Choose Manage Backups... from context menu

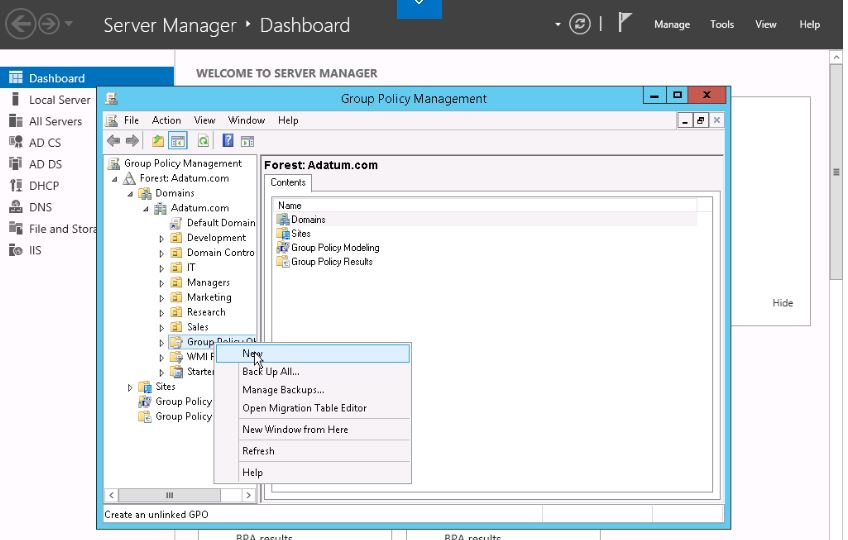click(x=313, y=390)
